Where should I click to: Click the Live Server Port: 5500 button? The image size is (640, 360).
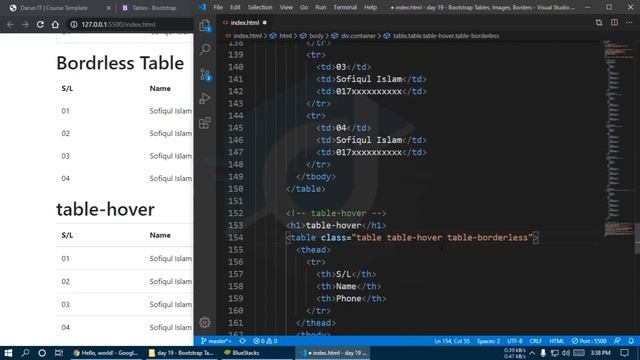coord(589,341)
